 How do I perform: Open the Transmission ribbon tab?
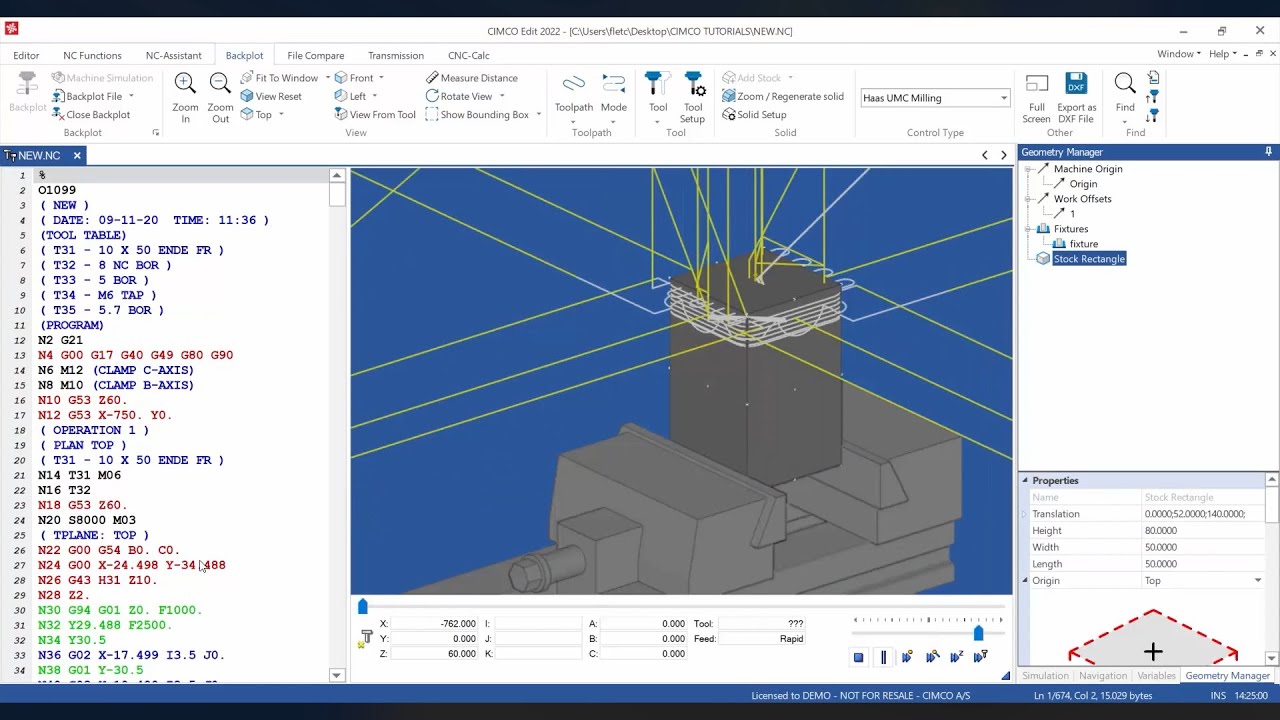click(396, 55)
